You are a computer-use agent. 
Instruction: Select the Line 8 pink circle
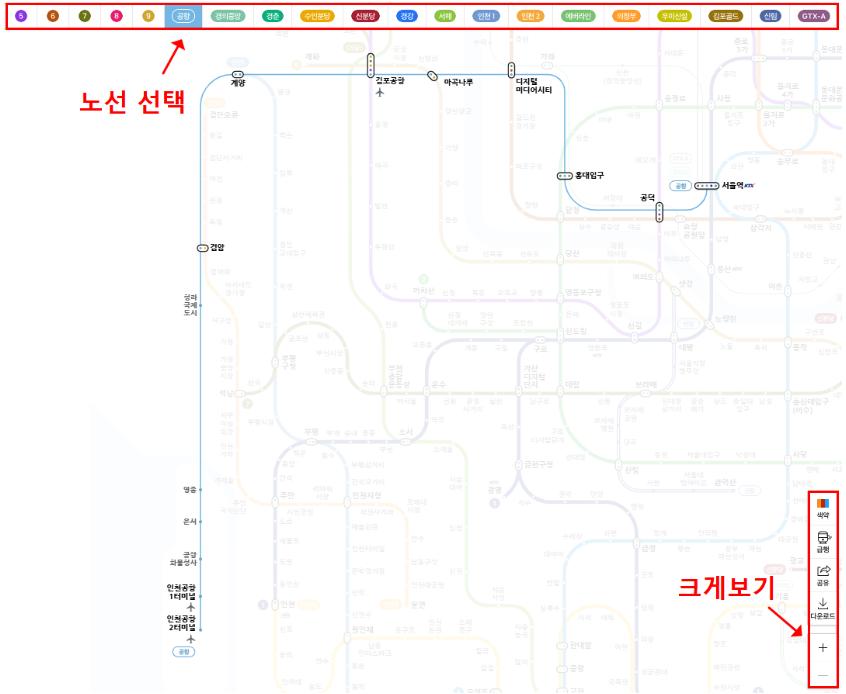[x=116, y=16]
